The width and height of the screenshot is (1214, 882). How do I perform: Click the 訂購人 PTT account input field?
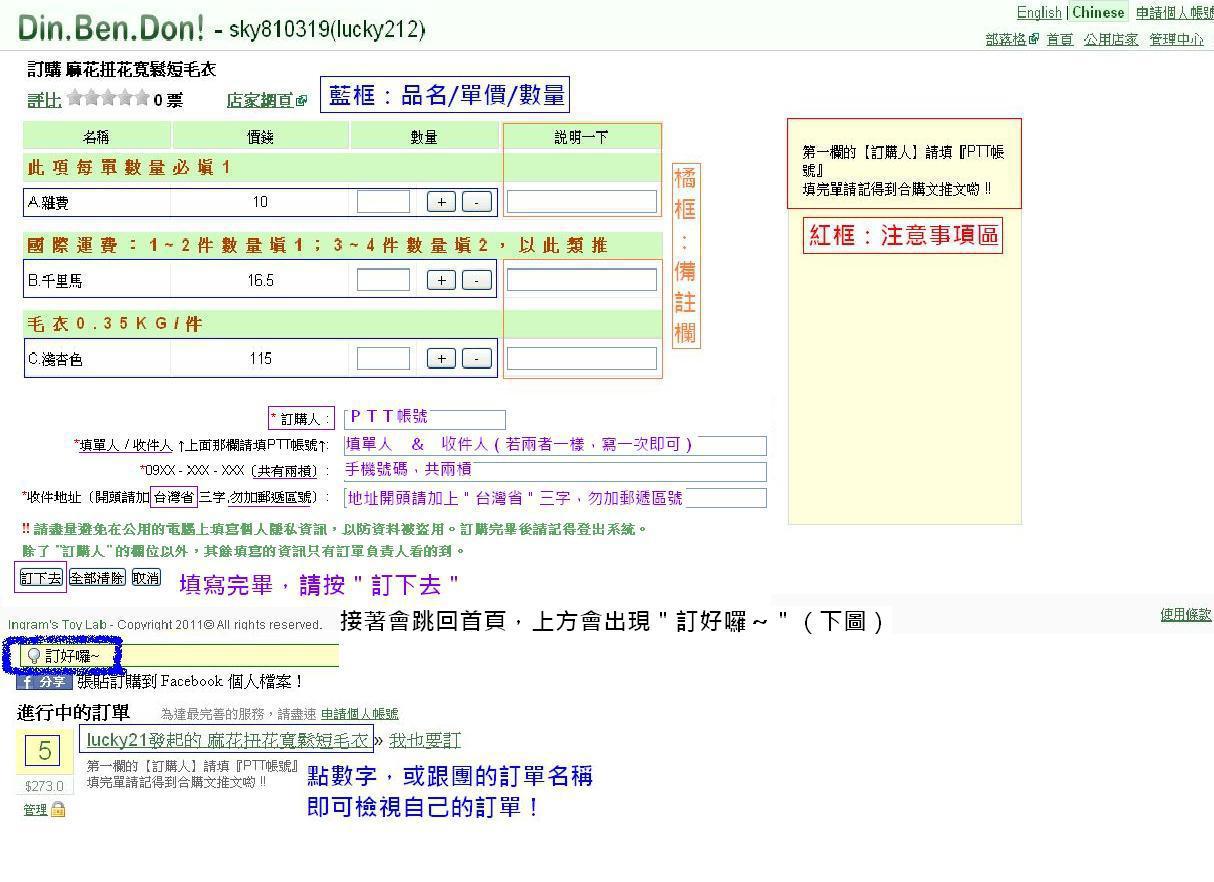coord(425,418)
